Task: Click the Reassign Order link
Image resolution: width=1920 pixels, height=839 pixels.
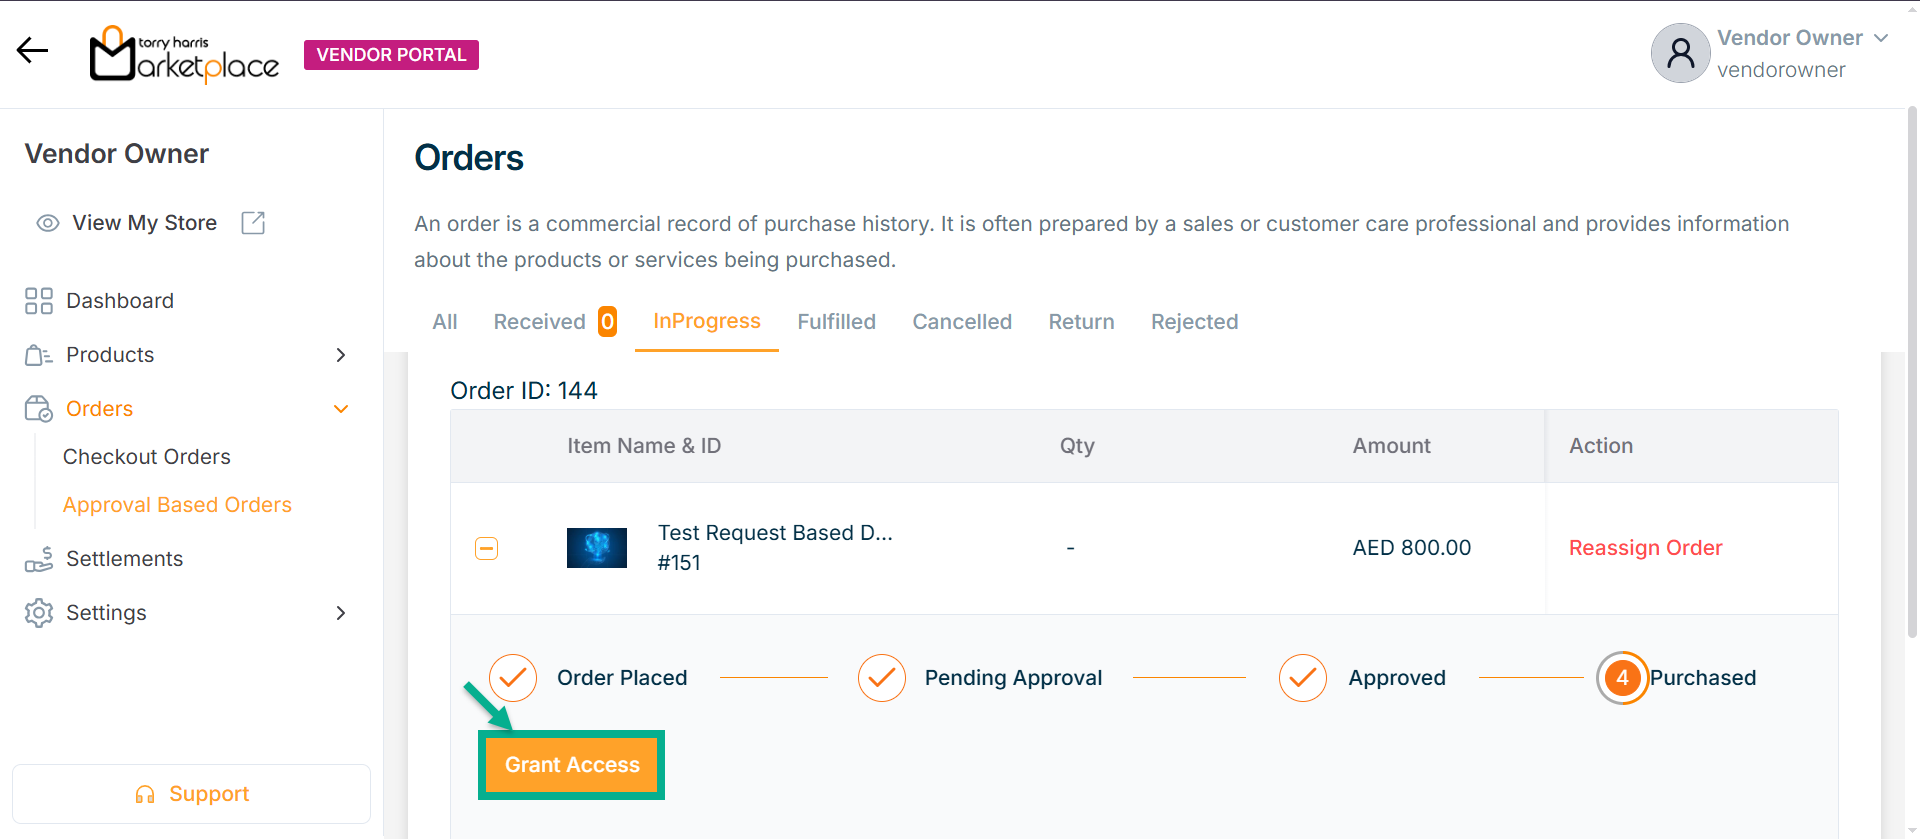Action: coord(1645,548)
